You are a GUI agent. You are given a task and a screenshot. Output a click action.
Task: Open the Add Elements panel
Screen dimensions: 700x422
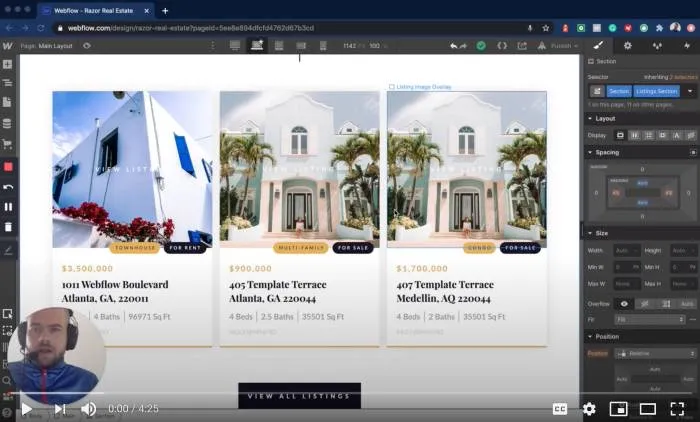7,64
